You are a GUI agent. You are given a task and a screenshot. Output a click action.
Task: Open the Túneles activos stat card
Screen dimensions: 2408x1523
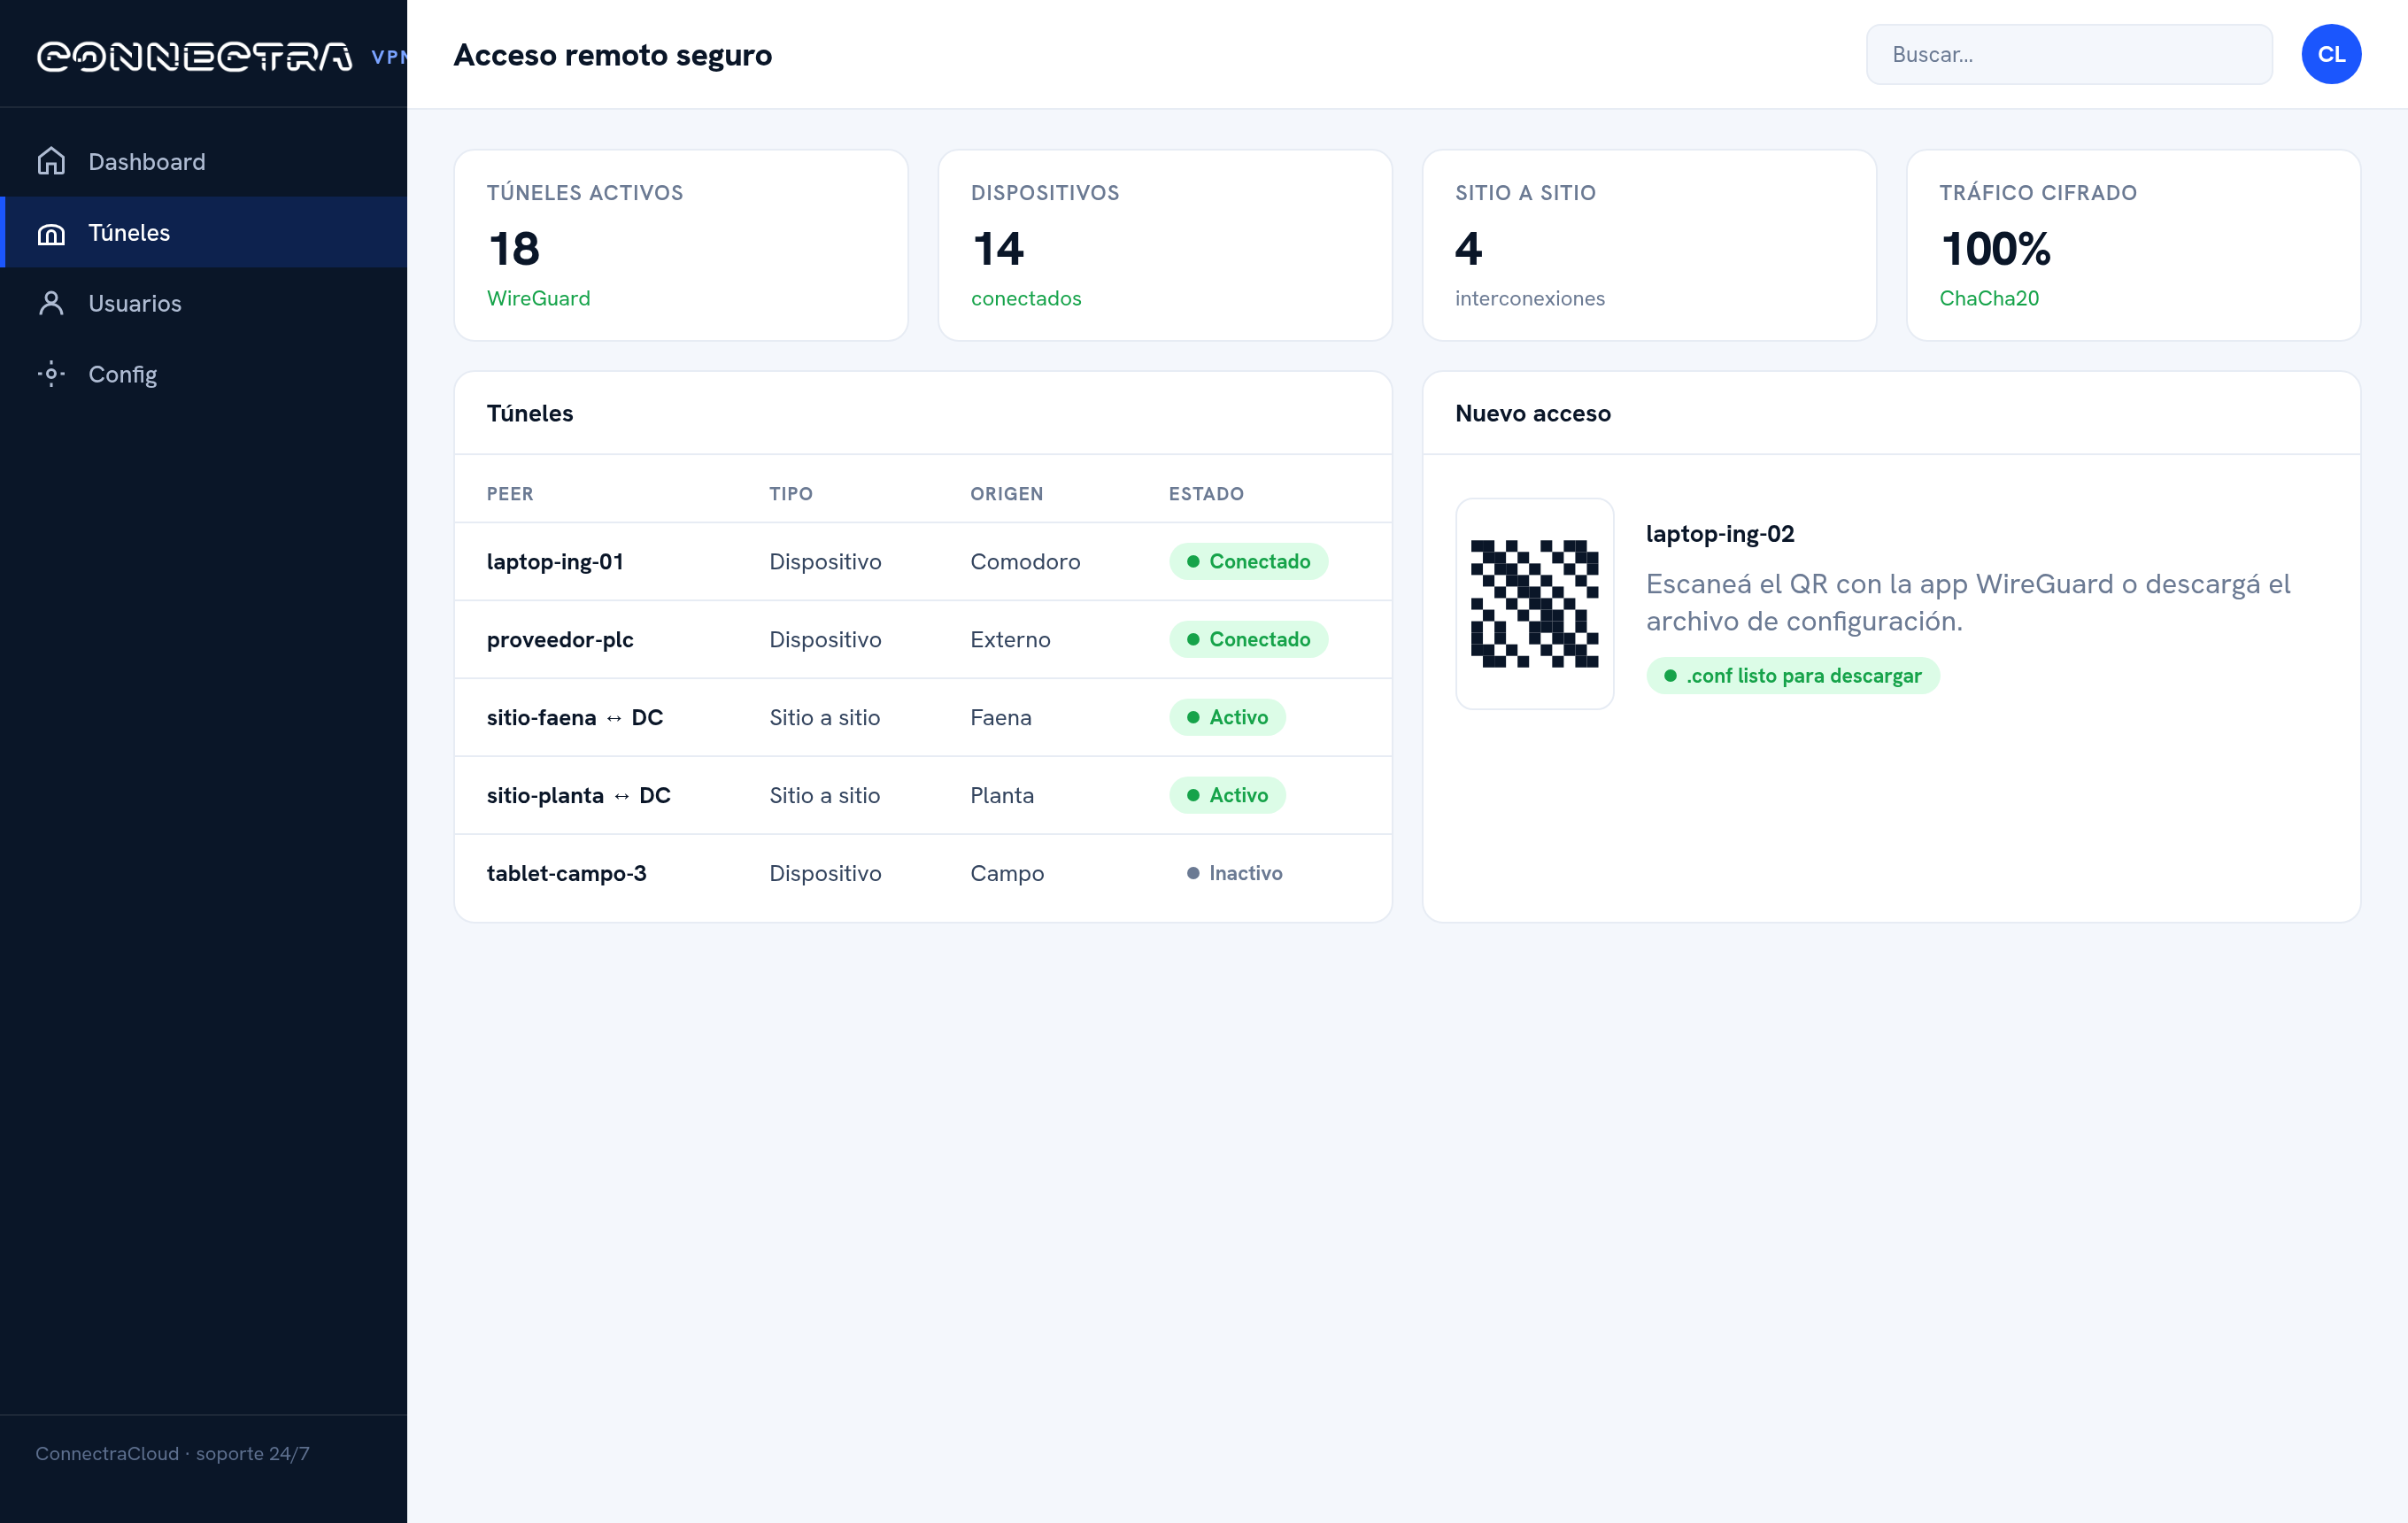point(681,245)
